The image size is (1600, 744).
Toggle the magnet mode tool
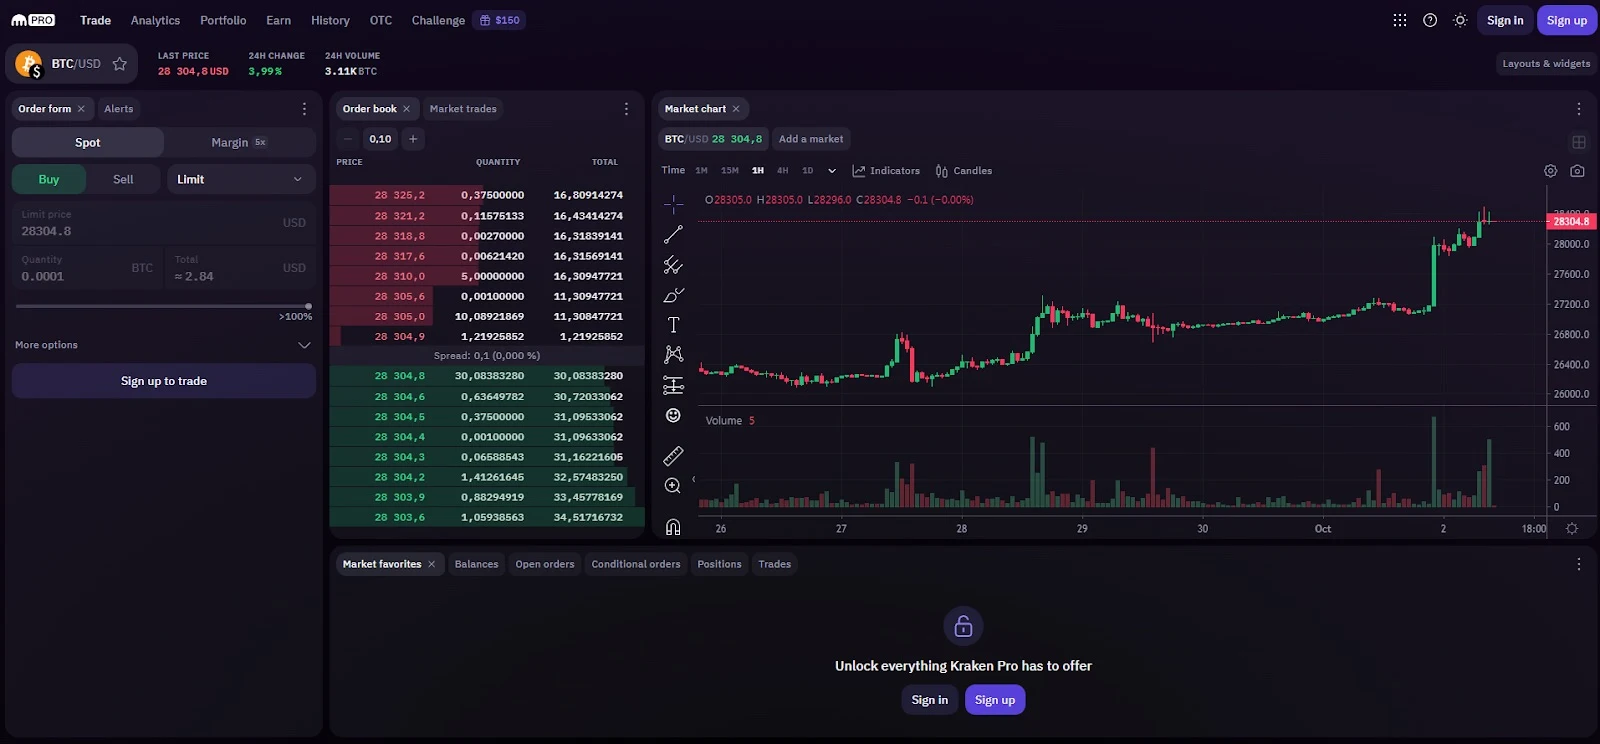673,527
